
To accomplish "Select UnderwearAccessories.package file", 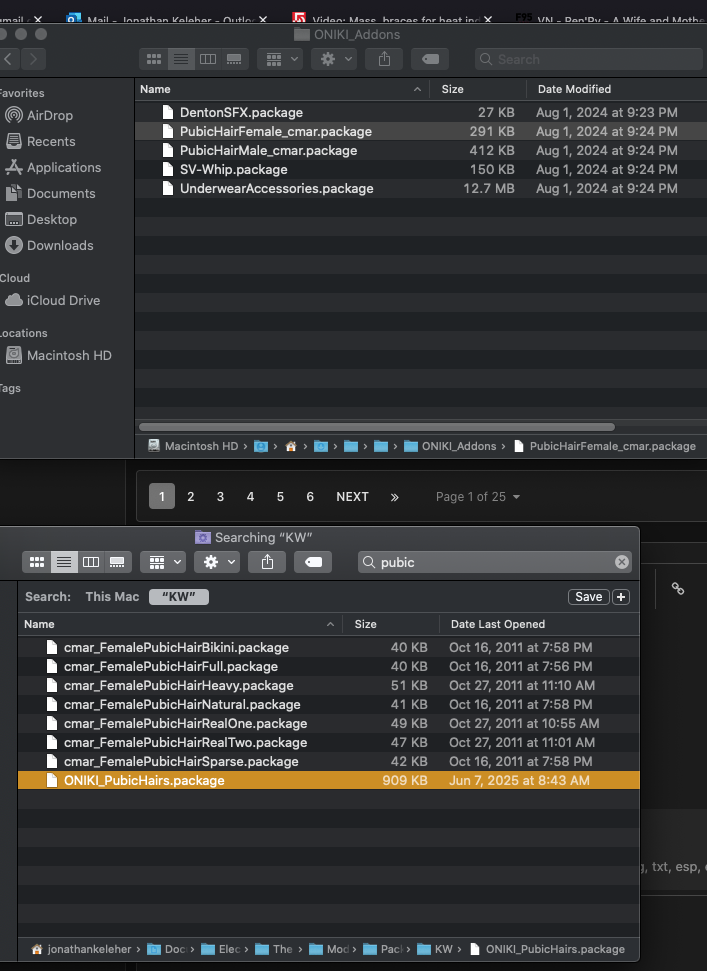I will point(421,188).
